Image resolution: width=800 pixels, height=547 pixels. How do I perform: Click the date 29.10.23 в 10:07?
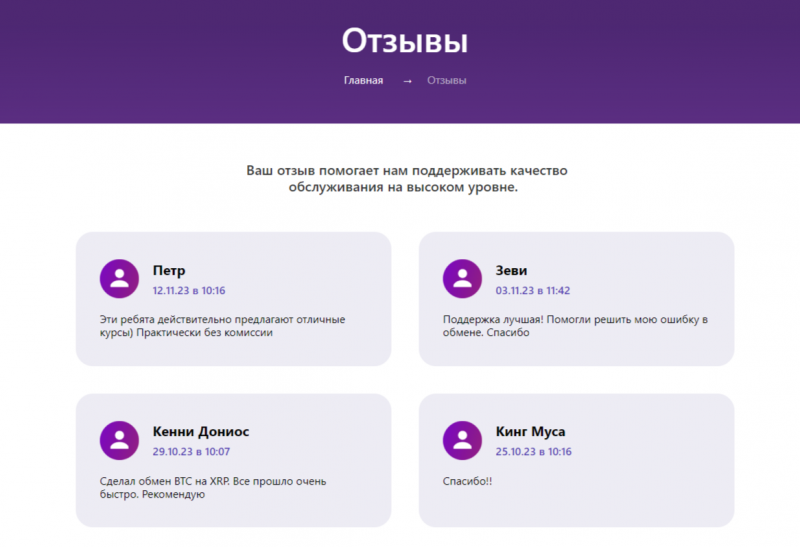click(191, 452)
